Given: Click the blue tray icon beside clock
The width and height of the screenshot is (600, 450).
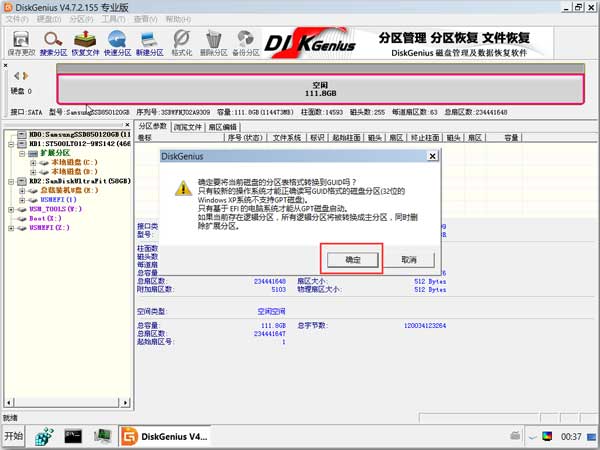Looking at the screenshot, I should point(591,437).
